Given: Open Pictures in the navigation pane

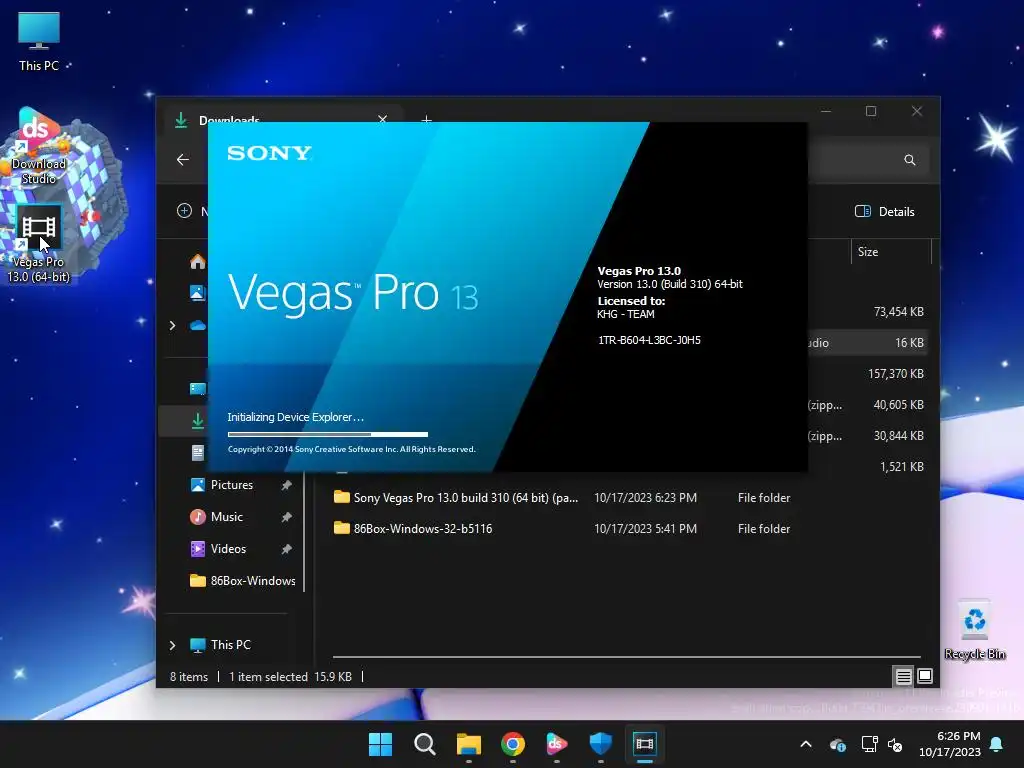Looking at the screenshot, I should coord(231,485).
